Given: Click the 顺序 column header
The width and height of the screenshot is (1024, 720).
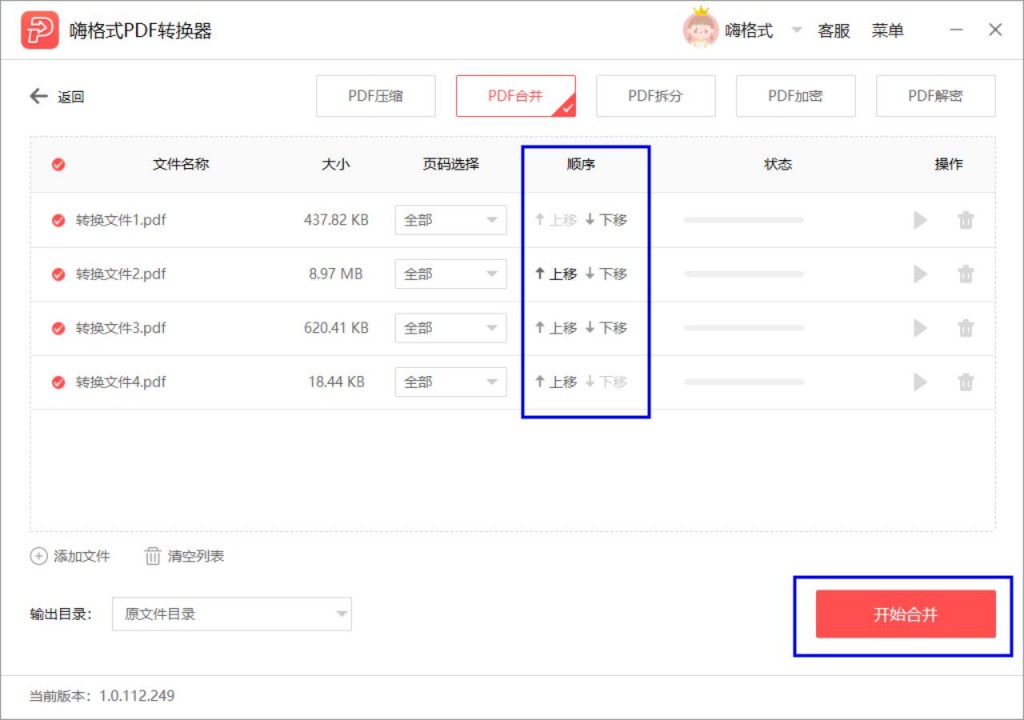Looking at the screenshot, I should 581,164.
